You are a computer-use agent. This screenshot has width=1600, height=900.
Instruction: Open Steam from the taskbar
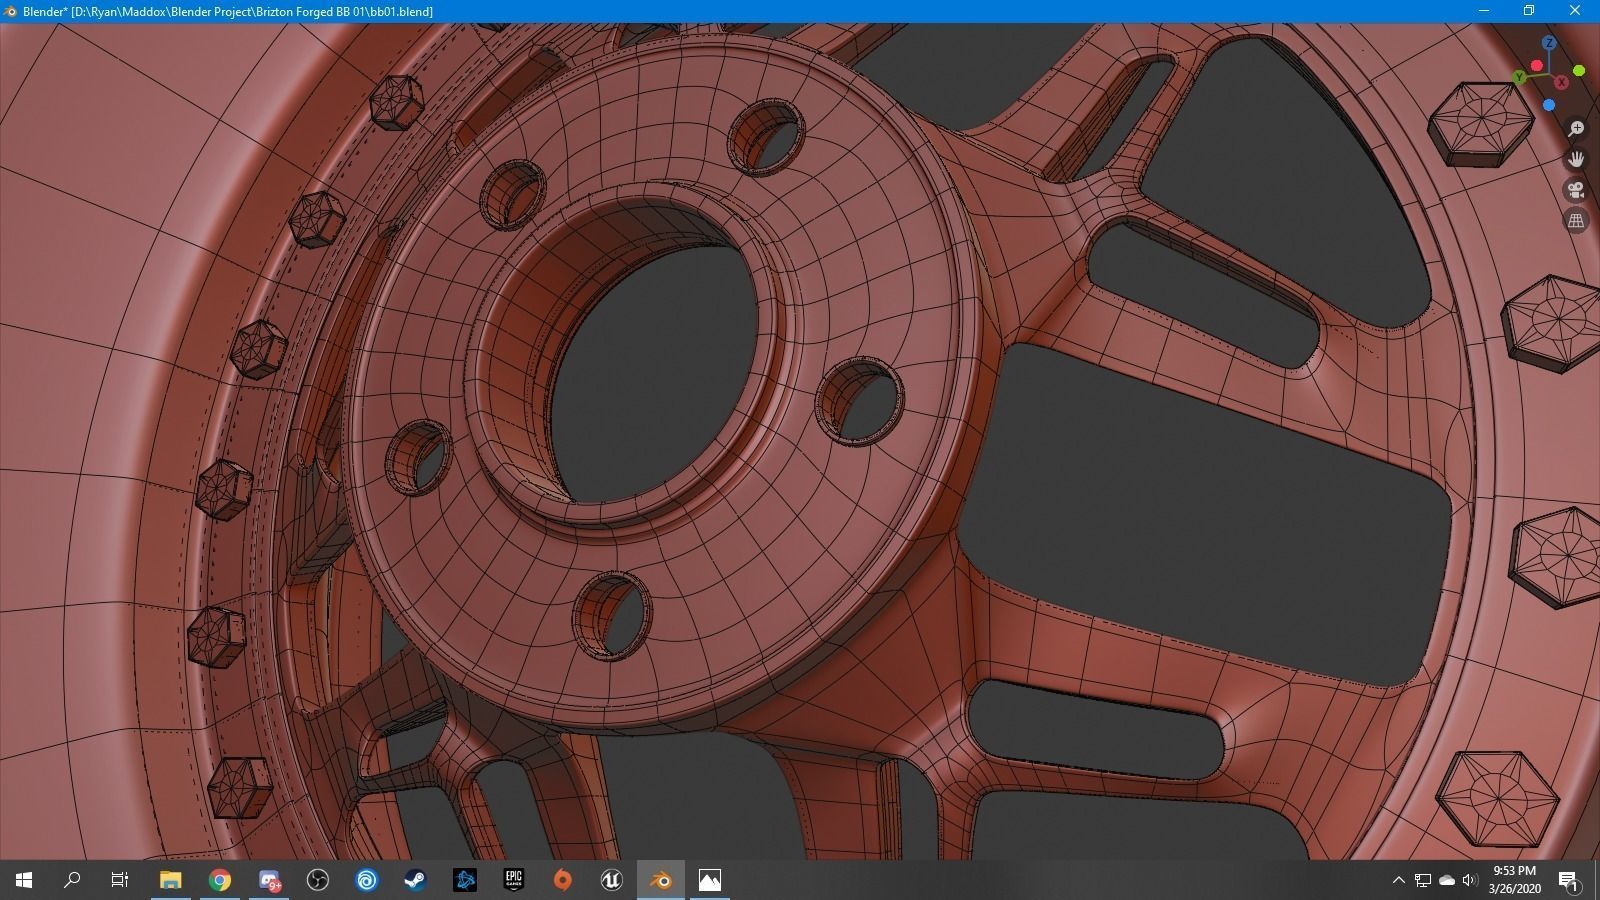[416, 880]
